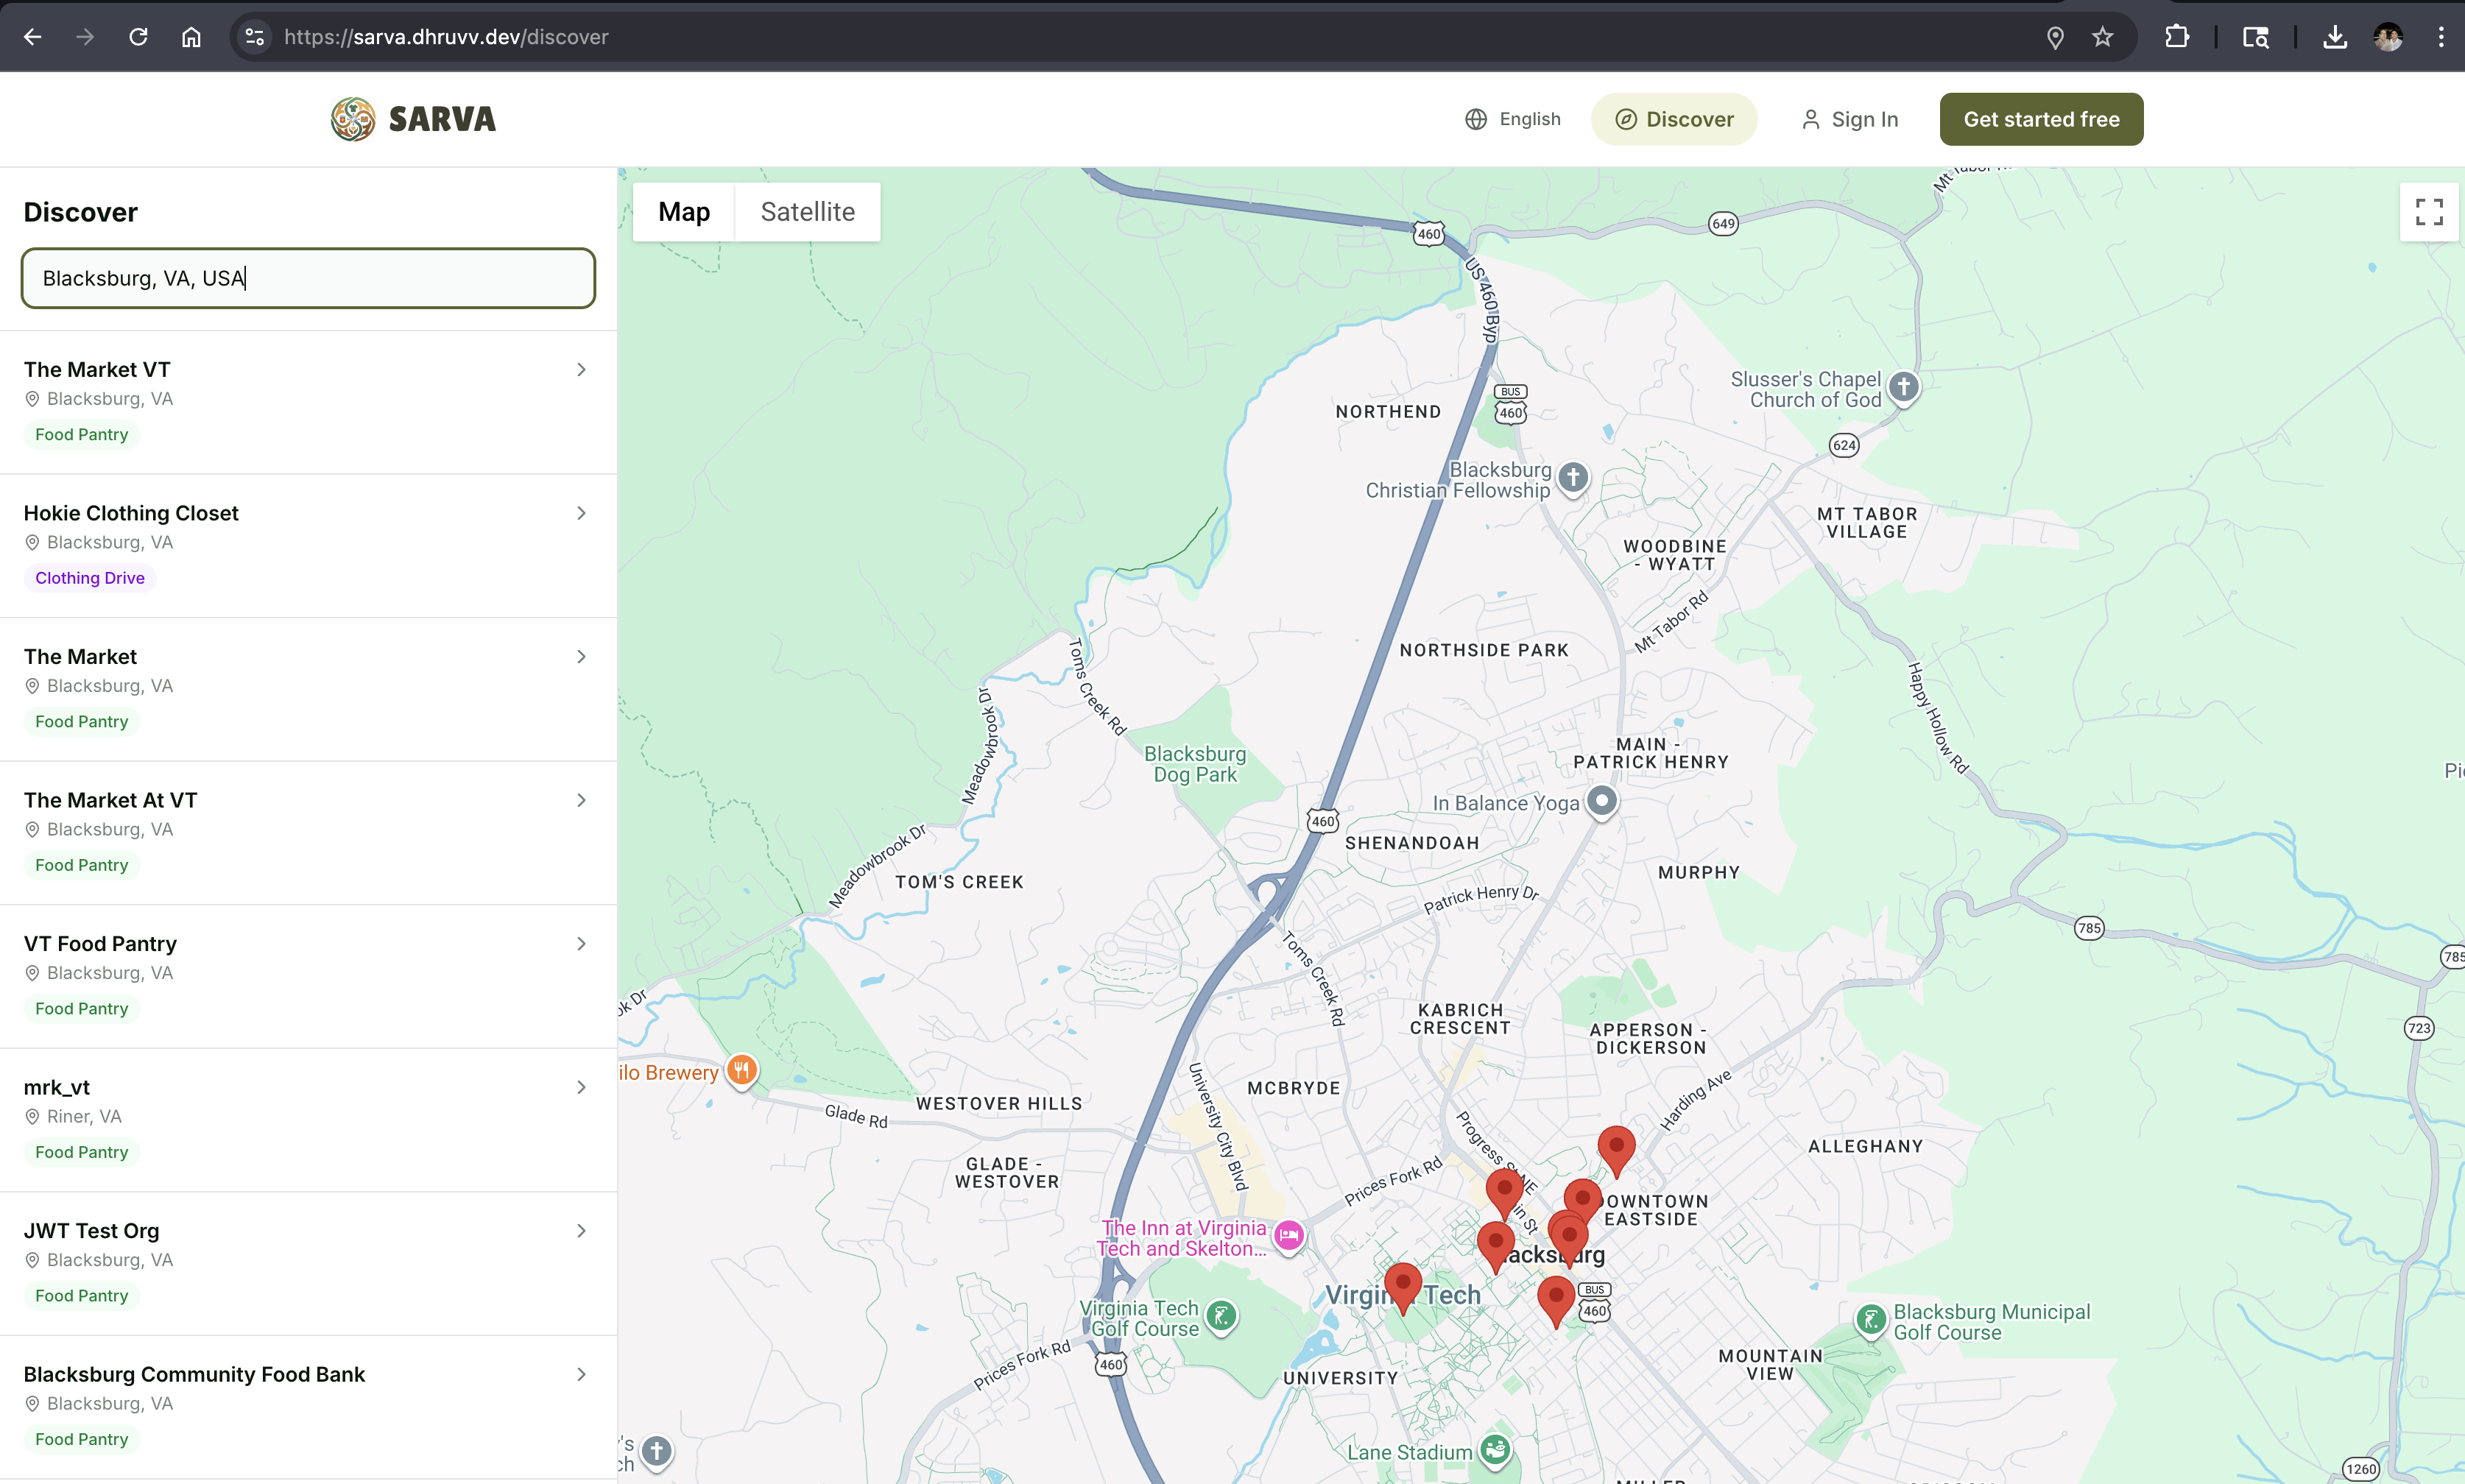Click The Inn at Virginia Tech hotel marker
Screen dimensions: 2465x1484
click(1288, 1236)
